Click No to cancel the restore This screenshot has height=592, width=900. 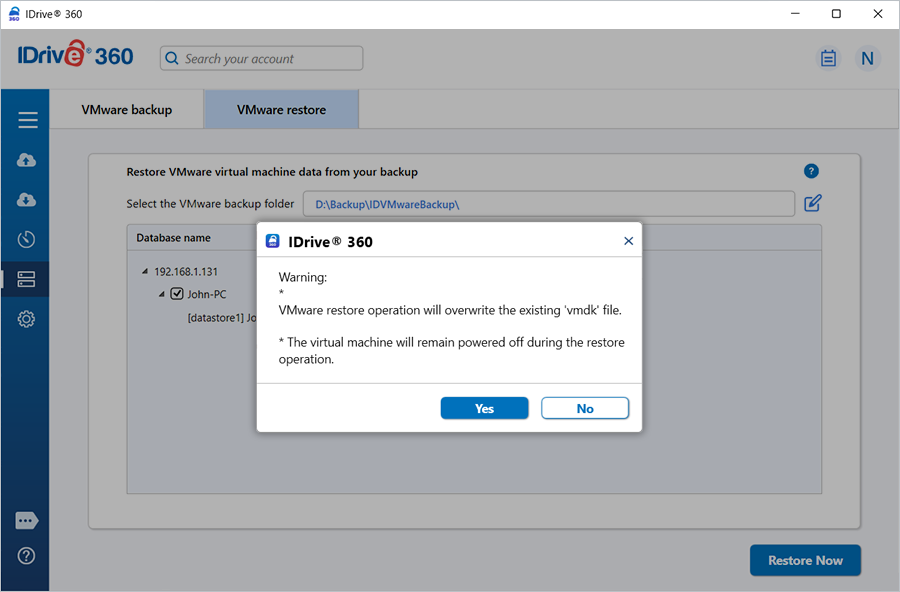coord(585,408)
